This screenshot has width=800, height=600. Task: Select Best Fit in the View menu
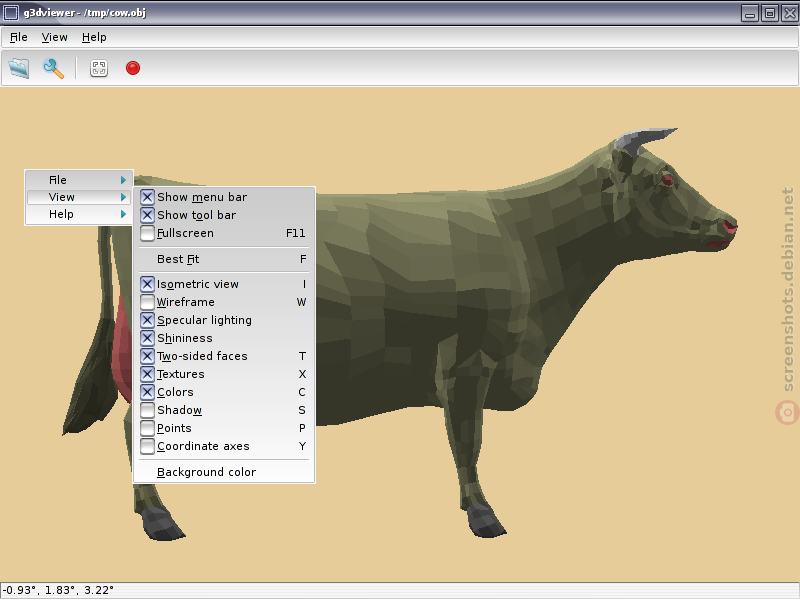pyautogui.click(x=224, y=259)
